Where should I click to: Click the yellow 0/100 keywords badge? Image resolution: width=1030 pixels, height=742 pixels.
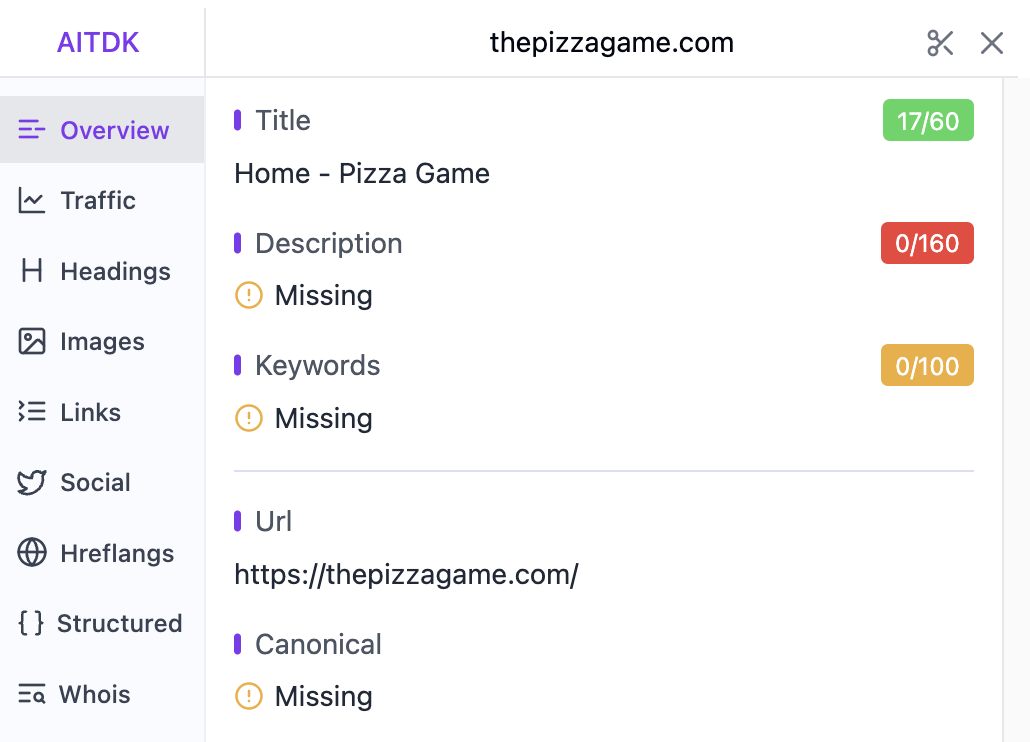pyautogui.click(x=927, y=366)
